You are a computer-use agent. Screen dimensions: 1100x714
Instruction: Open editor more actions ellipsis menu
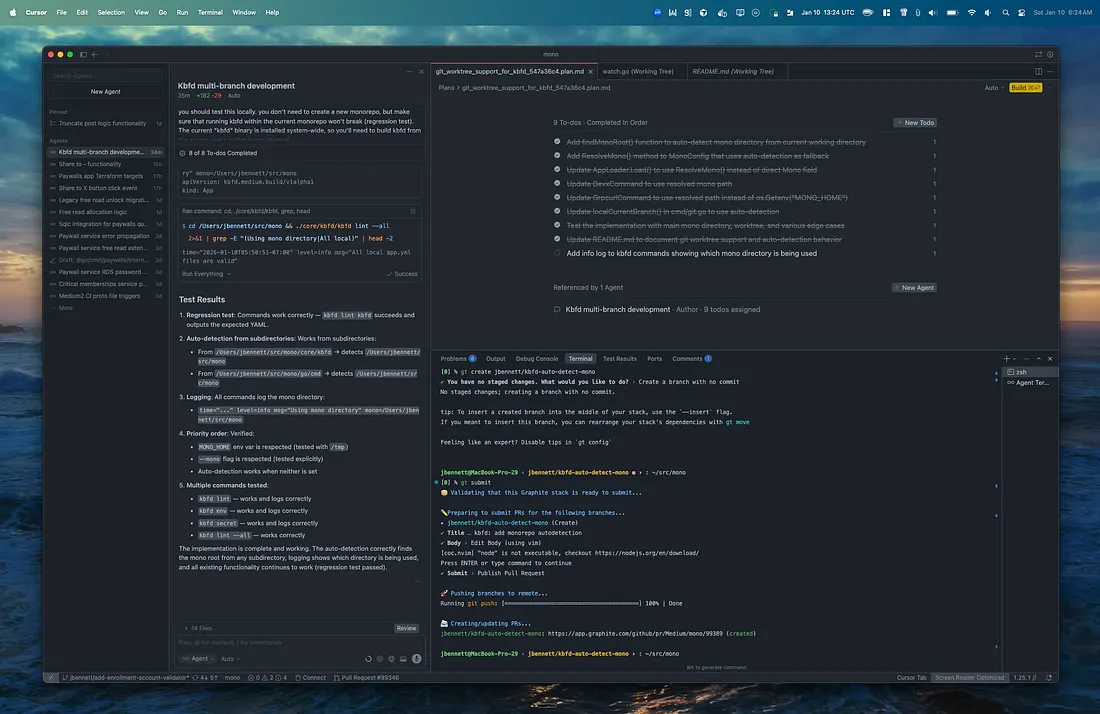click(x=1049, y=72)
